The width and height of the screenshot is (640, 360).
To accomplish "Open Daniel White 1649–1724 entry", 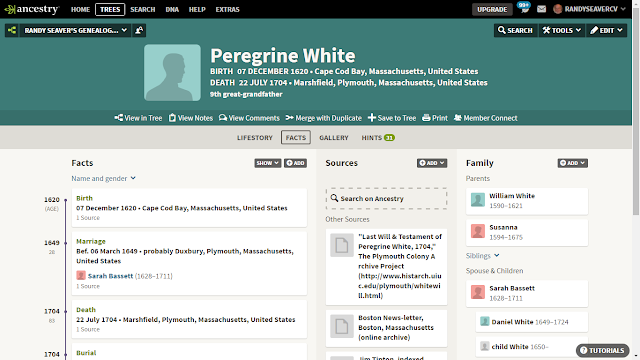I will pos(532,322).
